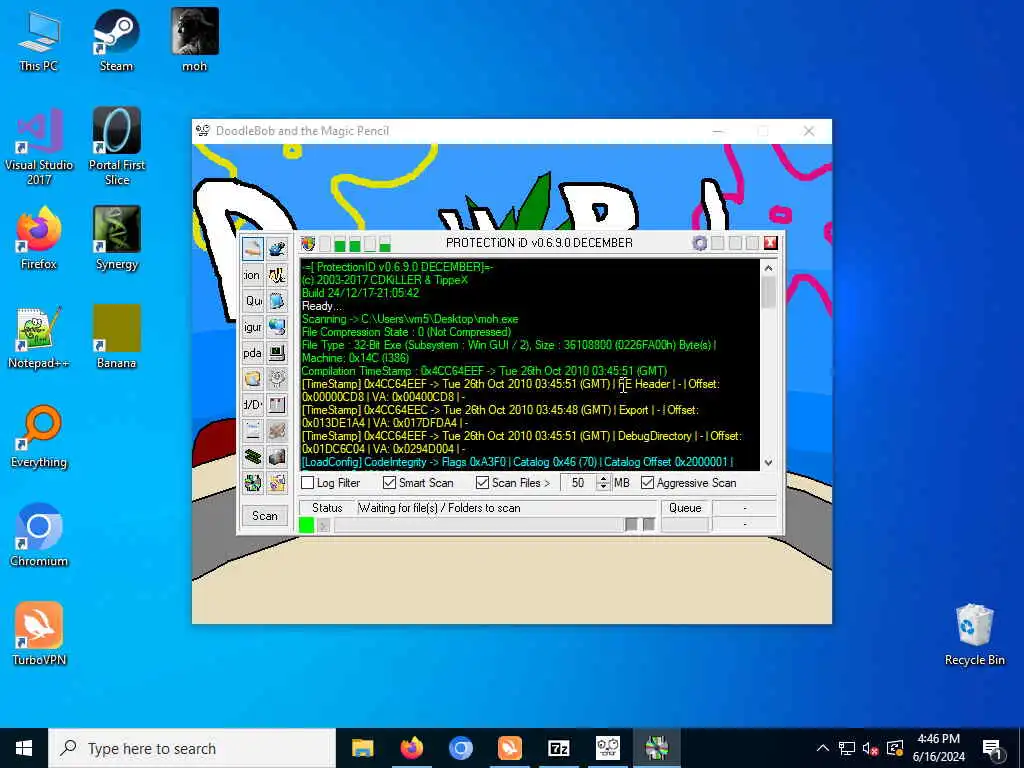The height and width of the screenshot is (768, 1024).
Task: Click the 50 MB size input field
Action: click(x=579, y=483)
